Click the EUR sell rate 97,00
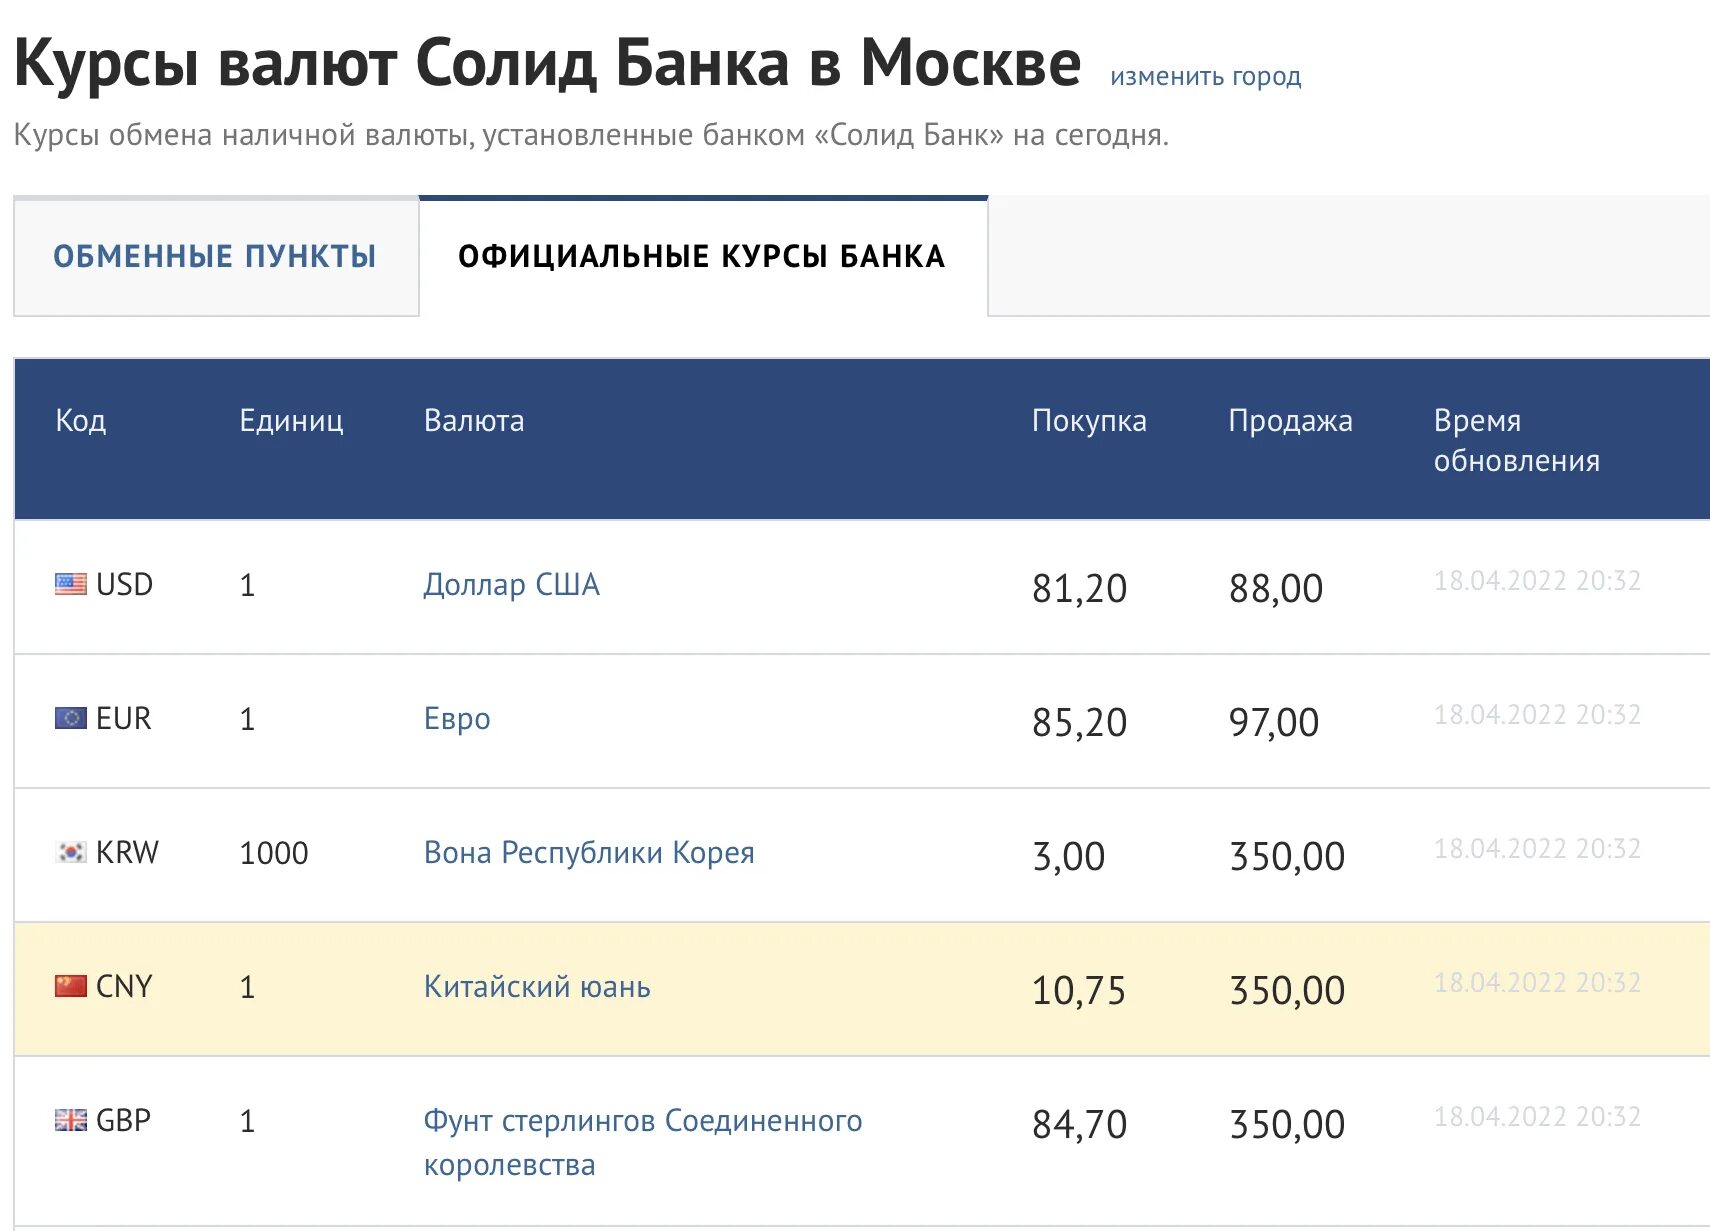 click(1274, 722)
